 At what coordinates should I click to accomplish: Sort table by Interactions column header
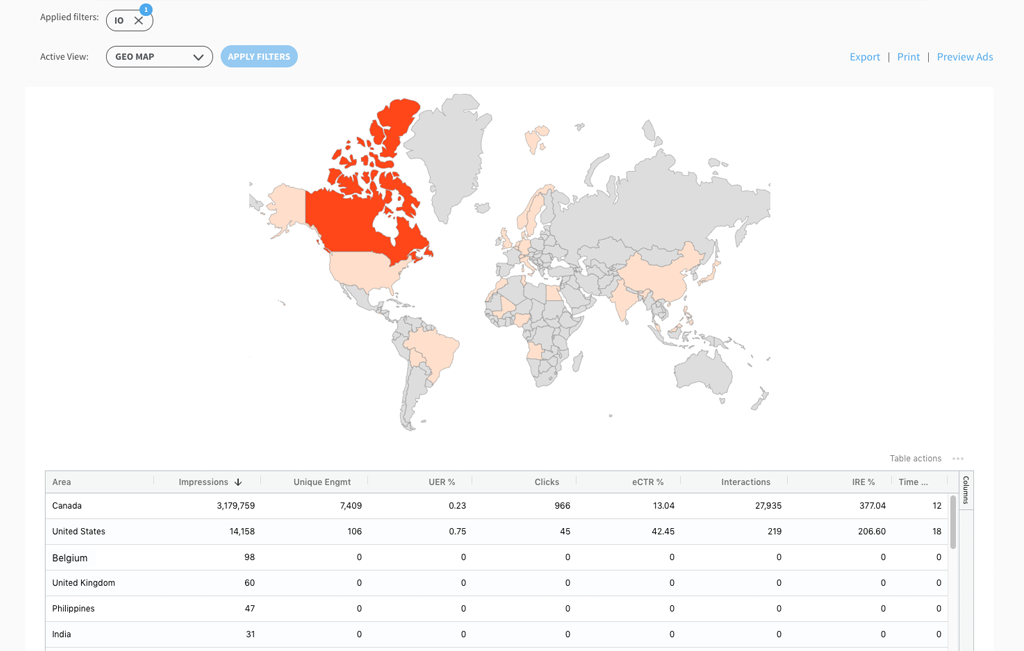pos(746,482)
